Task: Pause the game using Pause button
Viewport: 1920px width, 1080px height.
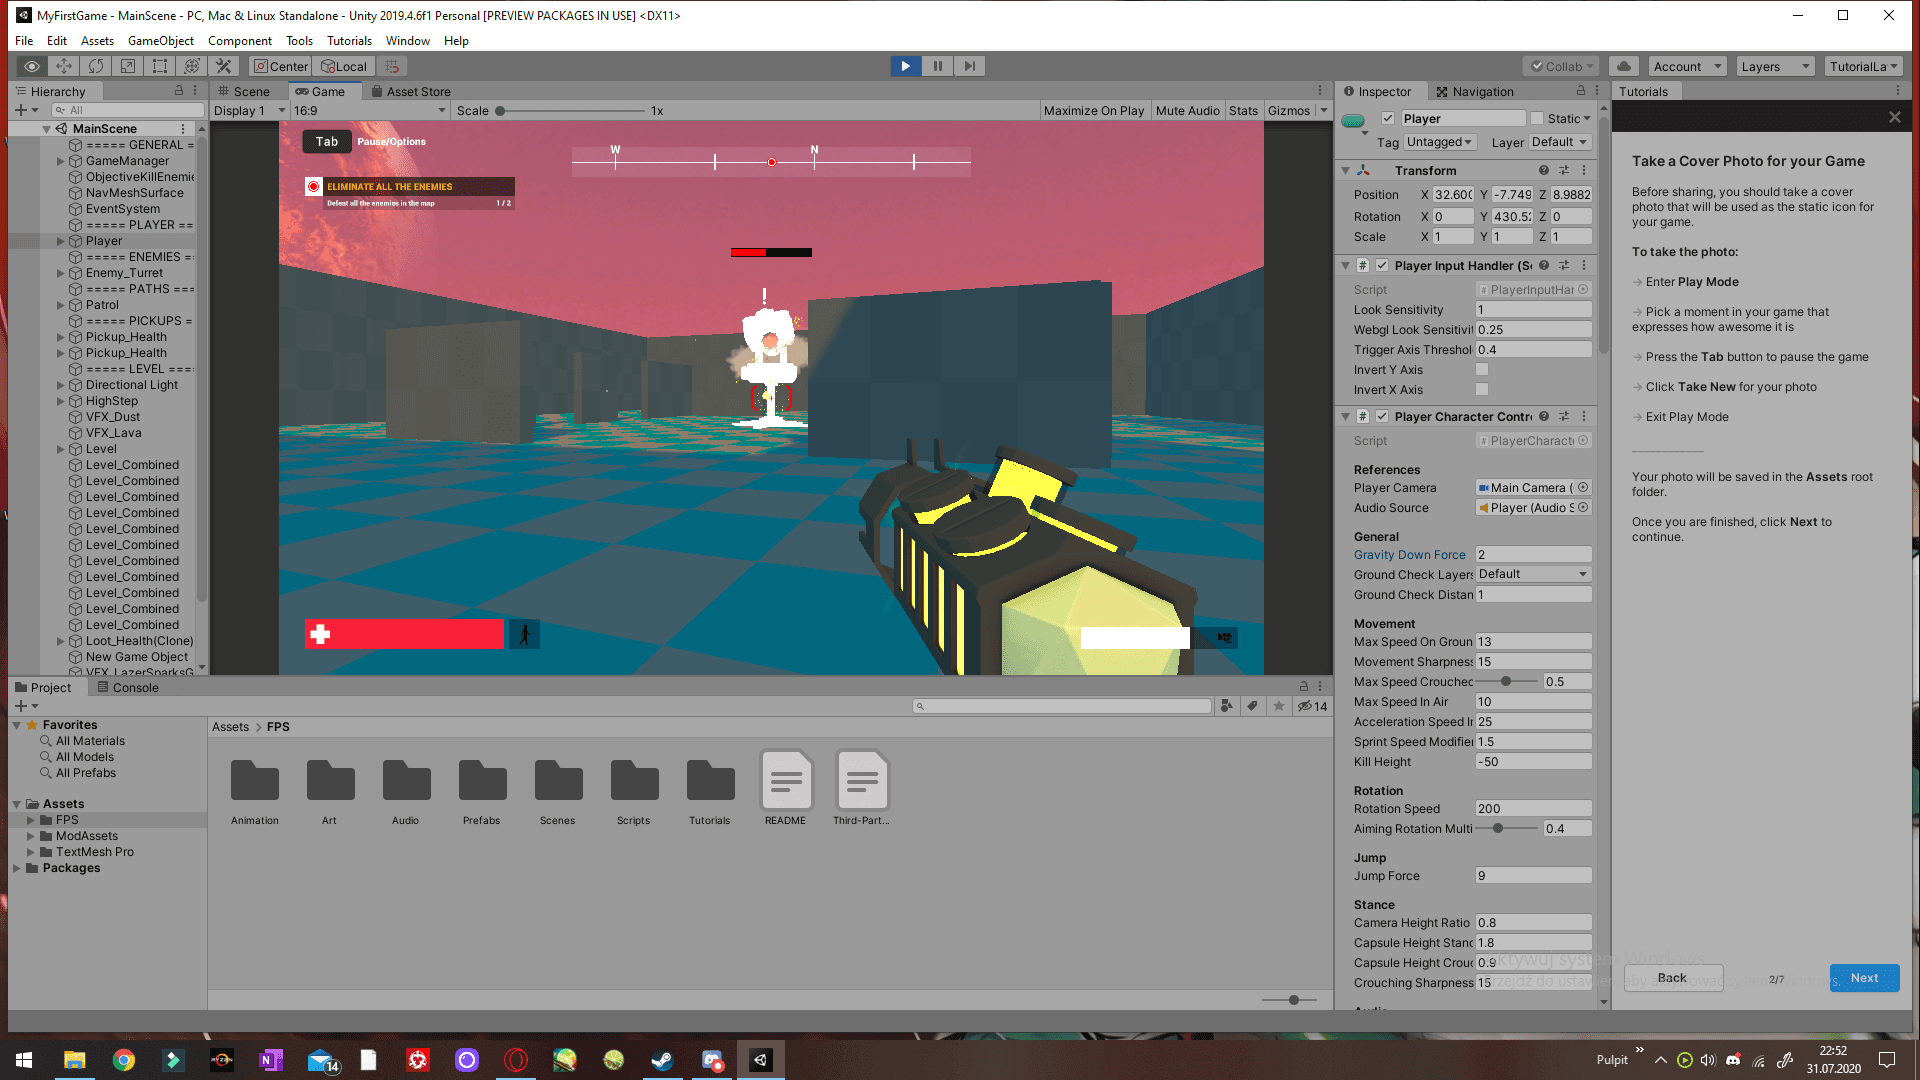Action: coord(937,66)
